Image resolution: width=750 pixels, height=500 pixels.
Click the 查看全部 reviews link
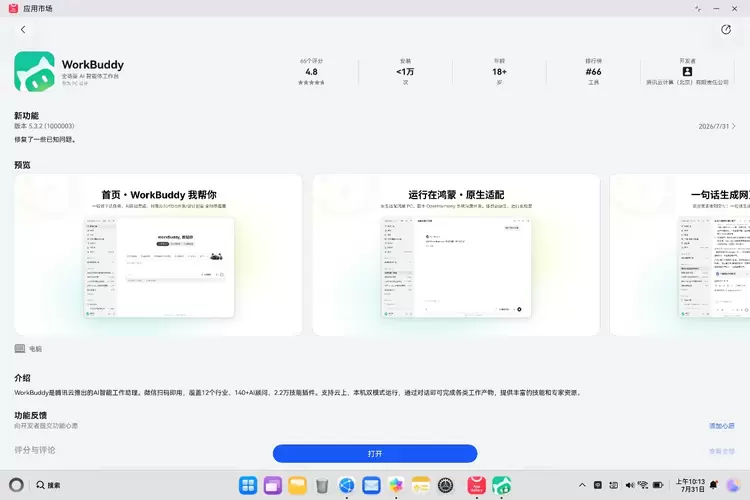coord(721,451)
